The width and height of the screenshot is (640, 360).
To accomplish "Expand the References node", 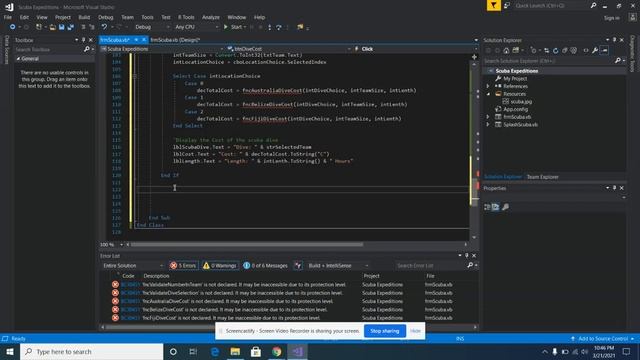I will tap(488, 87).
